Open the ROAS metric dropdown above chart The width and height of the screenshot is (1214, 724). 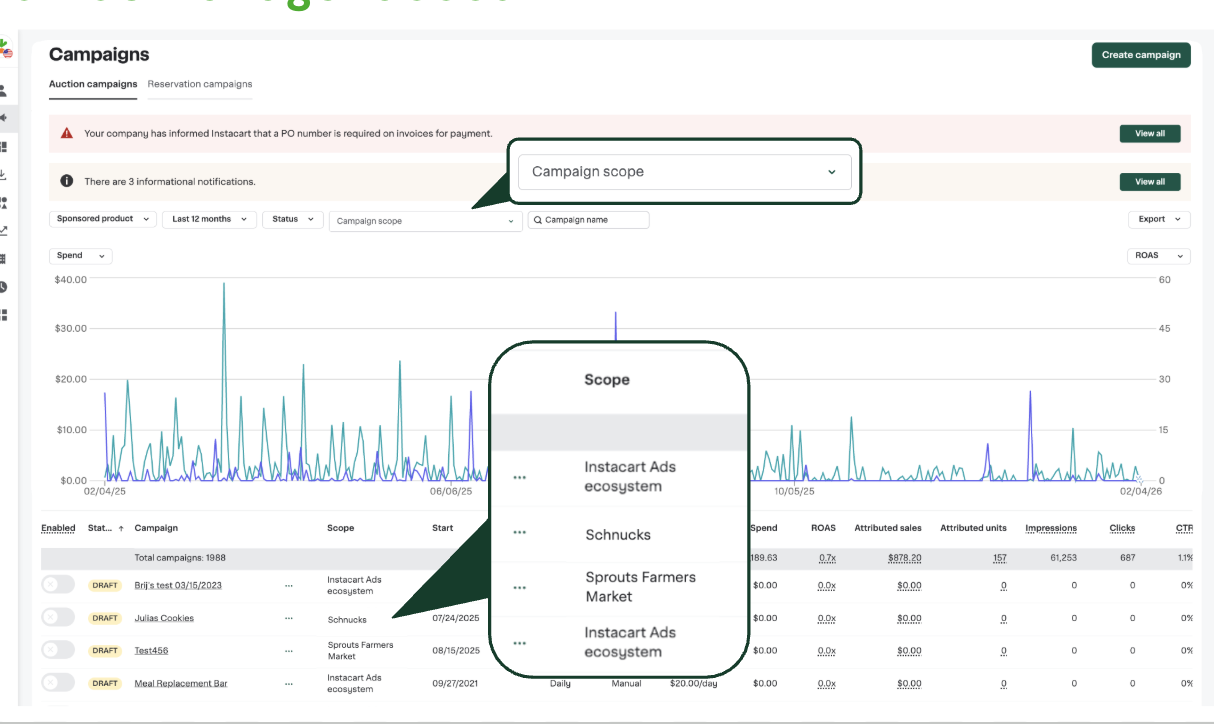pyautogui.click(x=1158, y=256)
